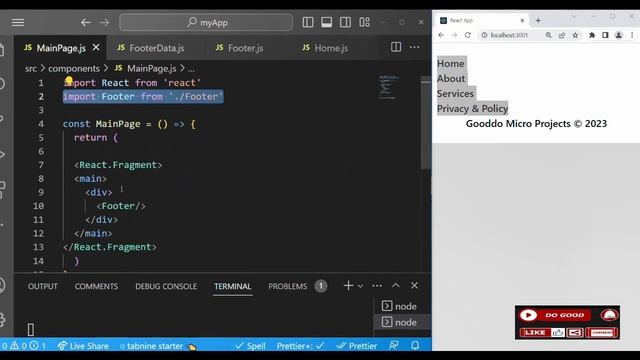Open the About link on the page
The height and width of the screenshot is (360, 640).
[x=451, y=78]
